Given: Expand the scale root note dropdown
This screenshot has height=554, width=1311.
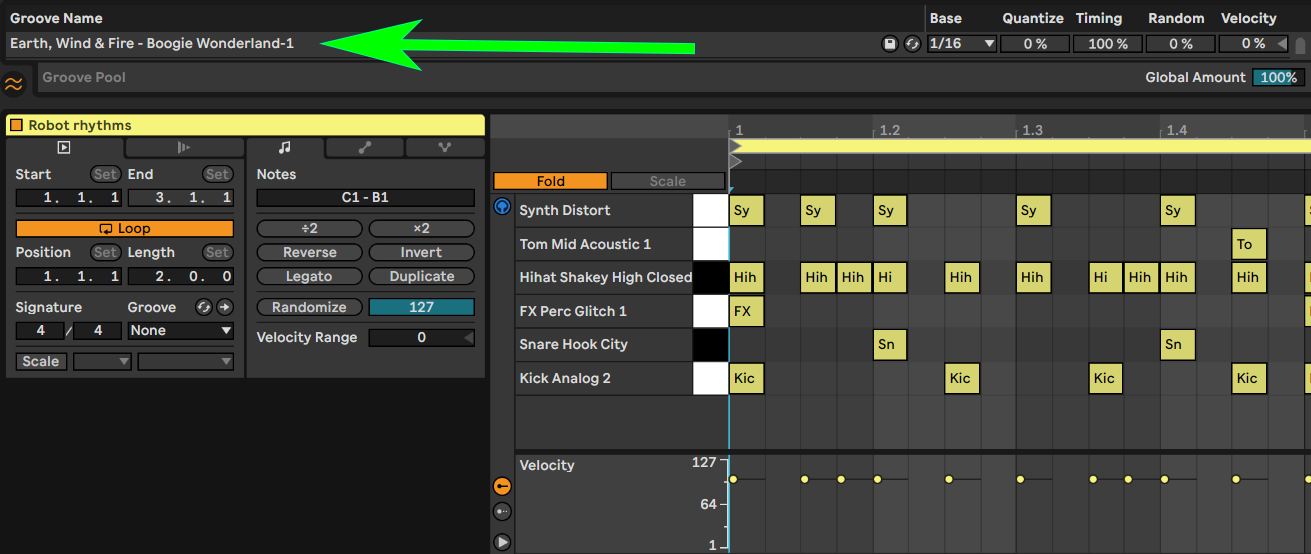Looking at the screenshot, I should (103, 362).
